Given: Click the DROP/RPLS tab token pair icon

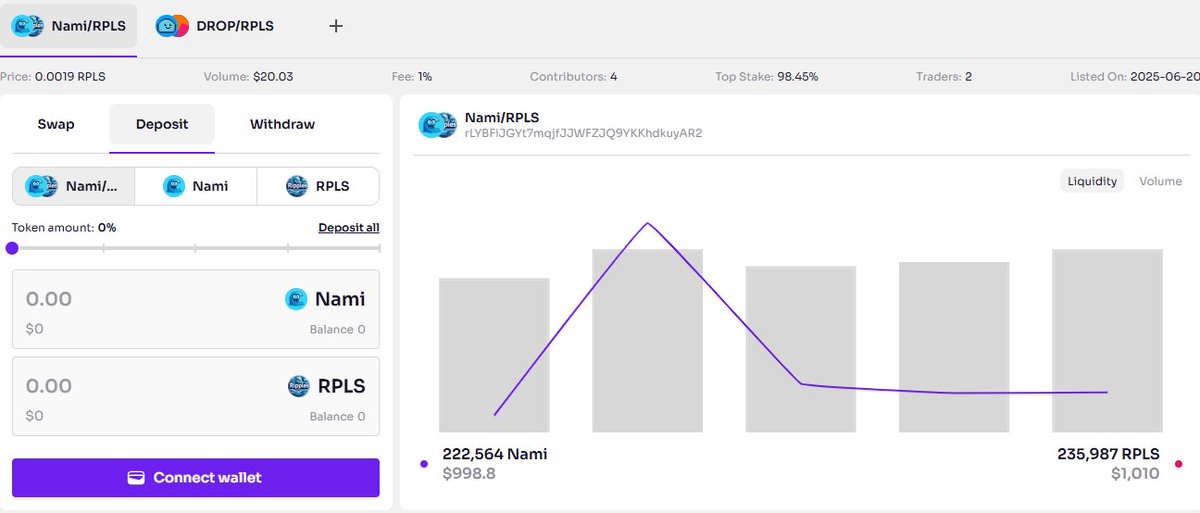Looking at the screenshot, I should (172, 26).
